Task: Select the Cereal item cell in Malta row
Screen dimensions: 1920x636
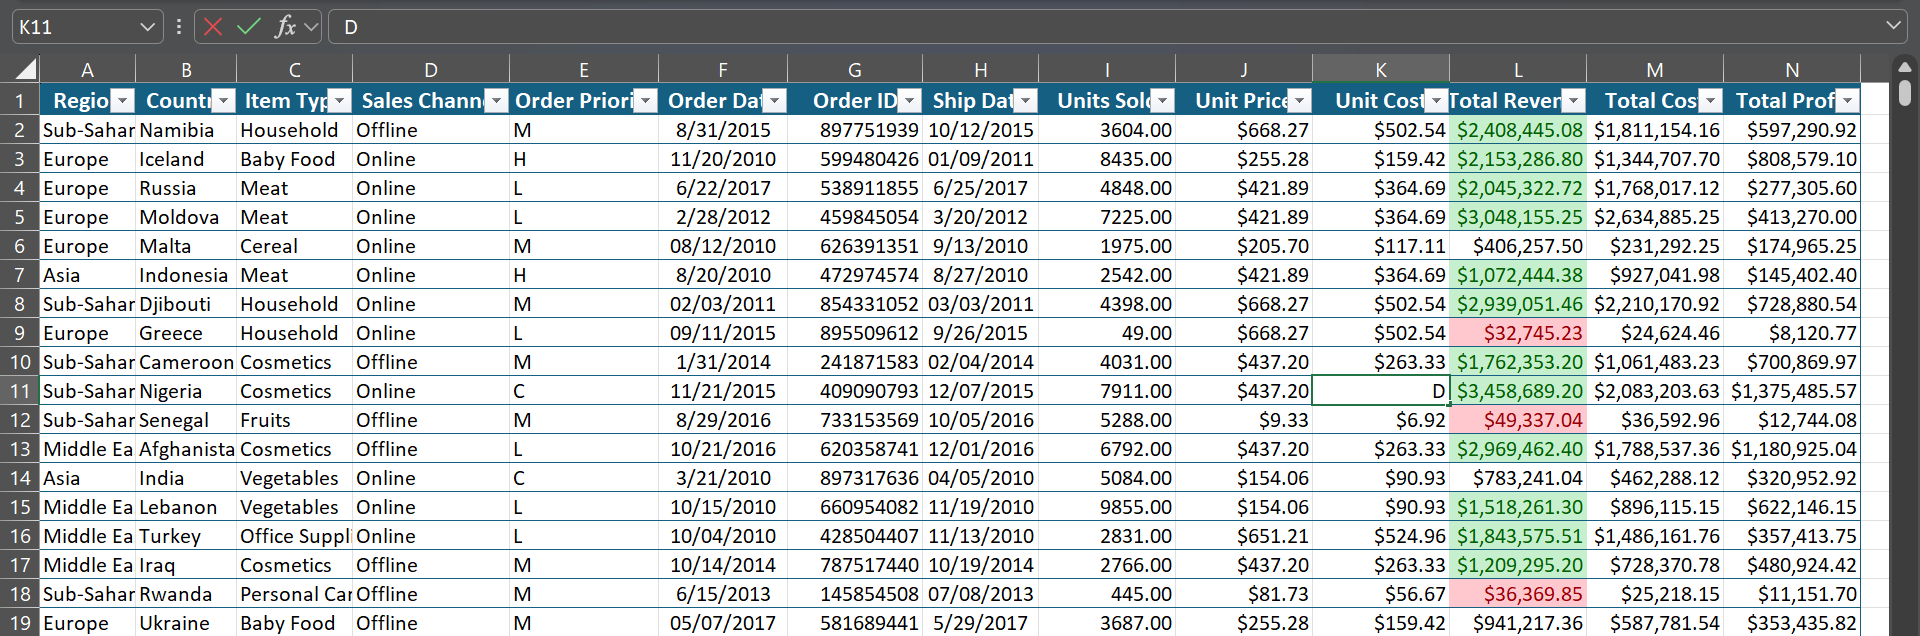Action: click(x=294, y=246)
